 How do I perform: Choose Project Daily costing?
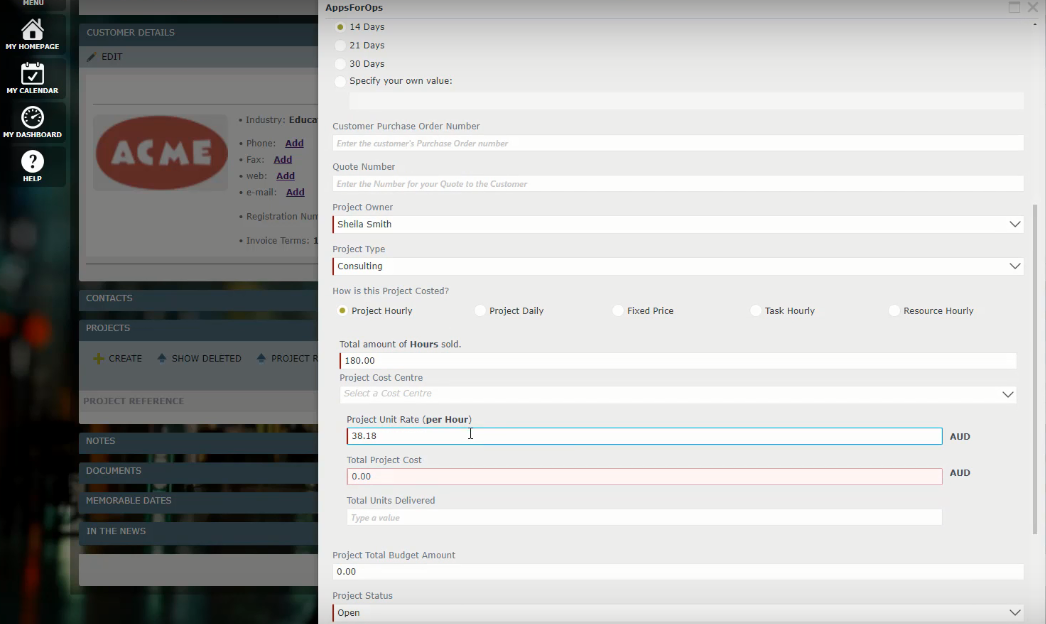(x=480, y=310)
